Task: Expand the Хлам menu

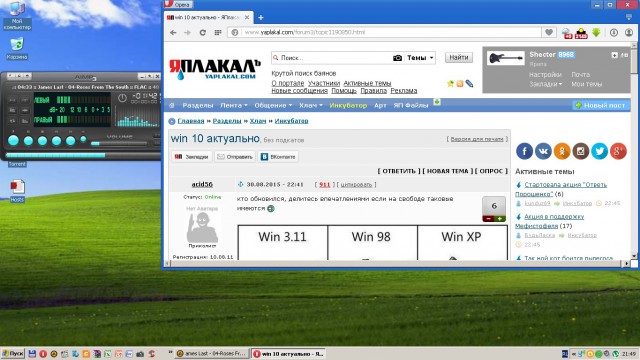Action: point(311,105)
